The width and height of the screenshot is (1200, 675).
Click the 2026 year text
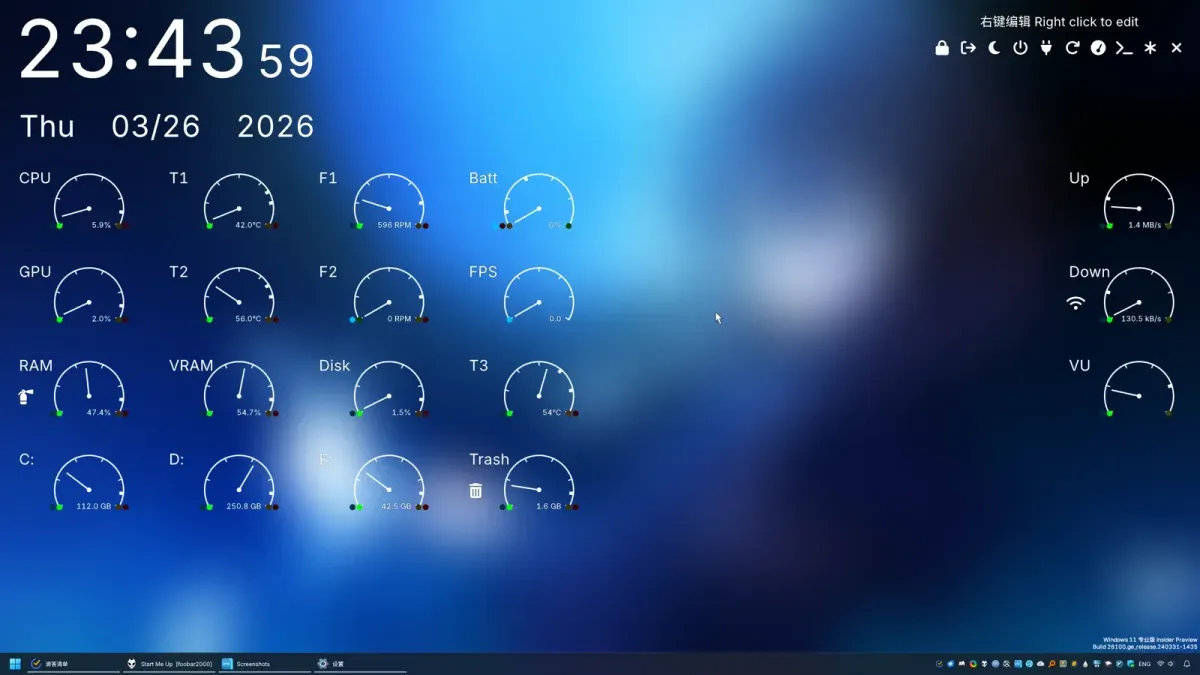click(276, 127)
